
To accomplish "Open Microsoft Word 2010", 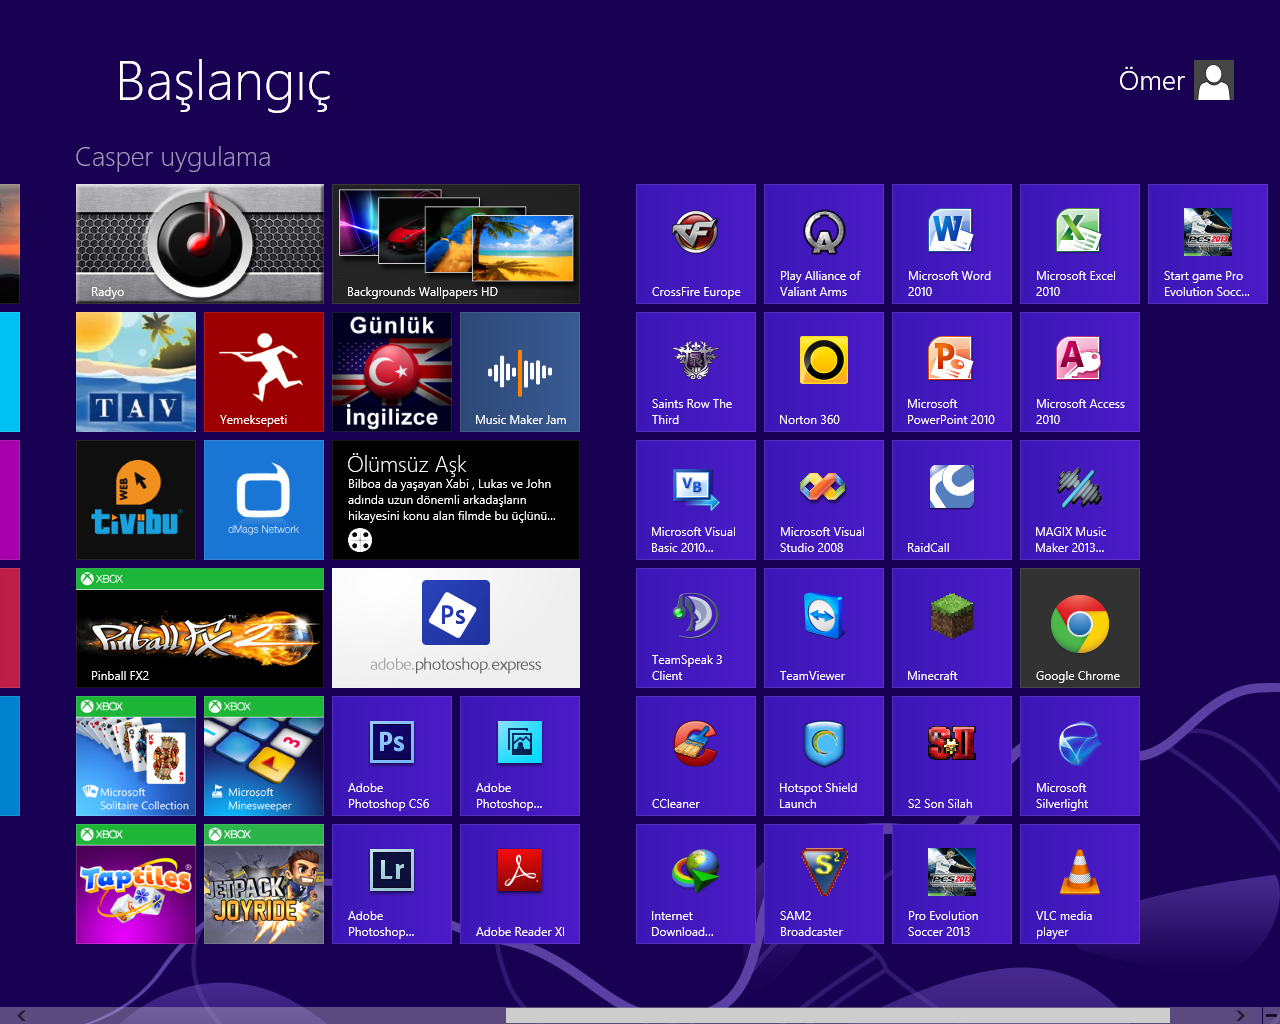I will [952, 244].
